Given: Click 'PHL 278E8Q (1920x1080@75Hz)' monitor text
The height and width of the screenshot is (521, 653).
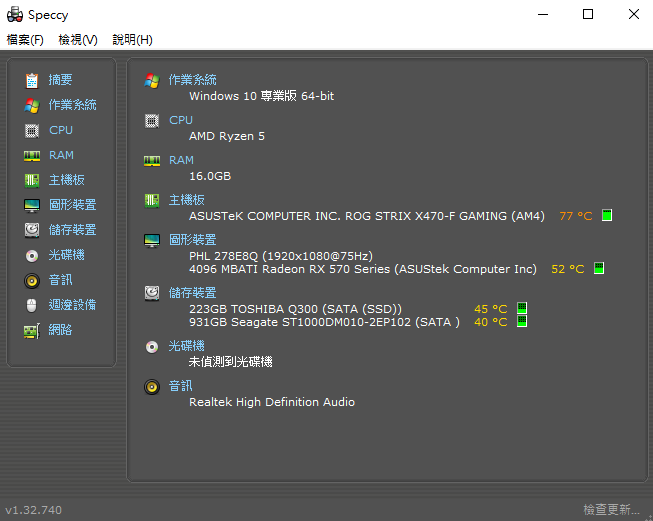Looking at the screenshot, I should coord(281,256).
